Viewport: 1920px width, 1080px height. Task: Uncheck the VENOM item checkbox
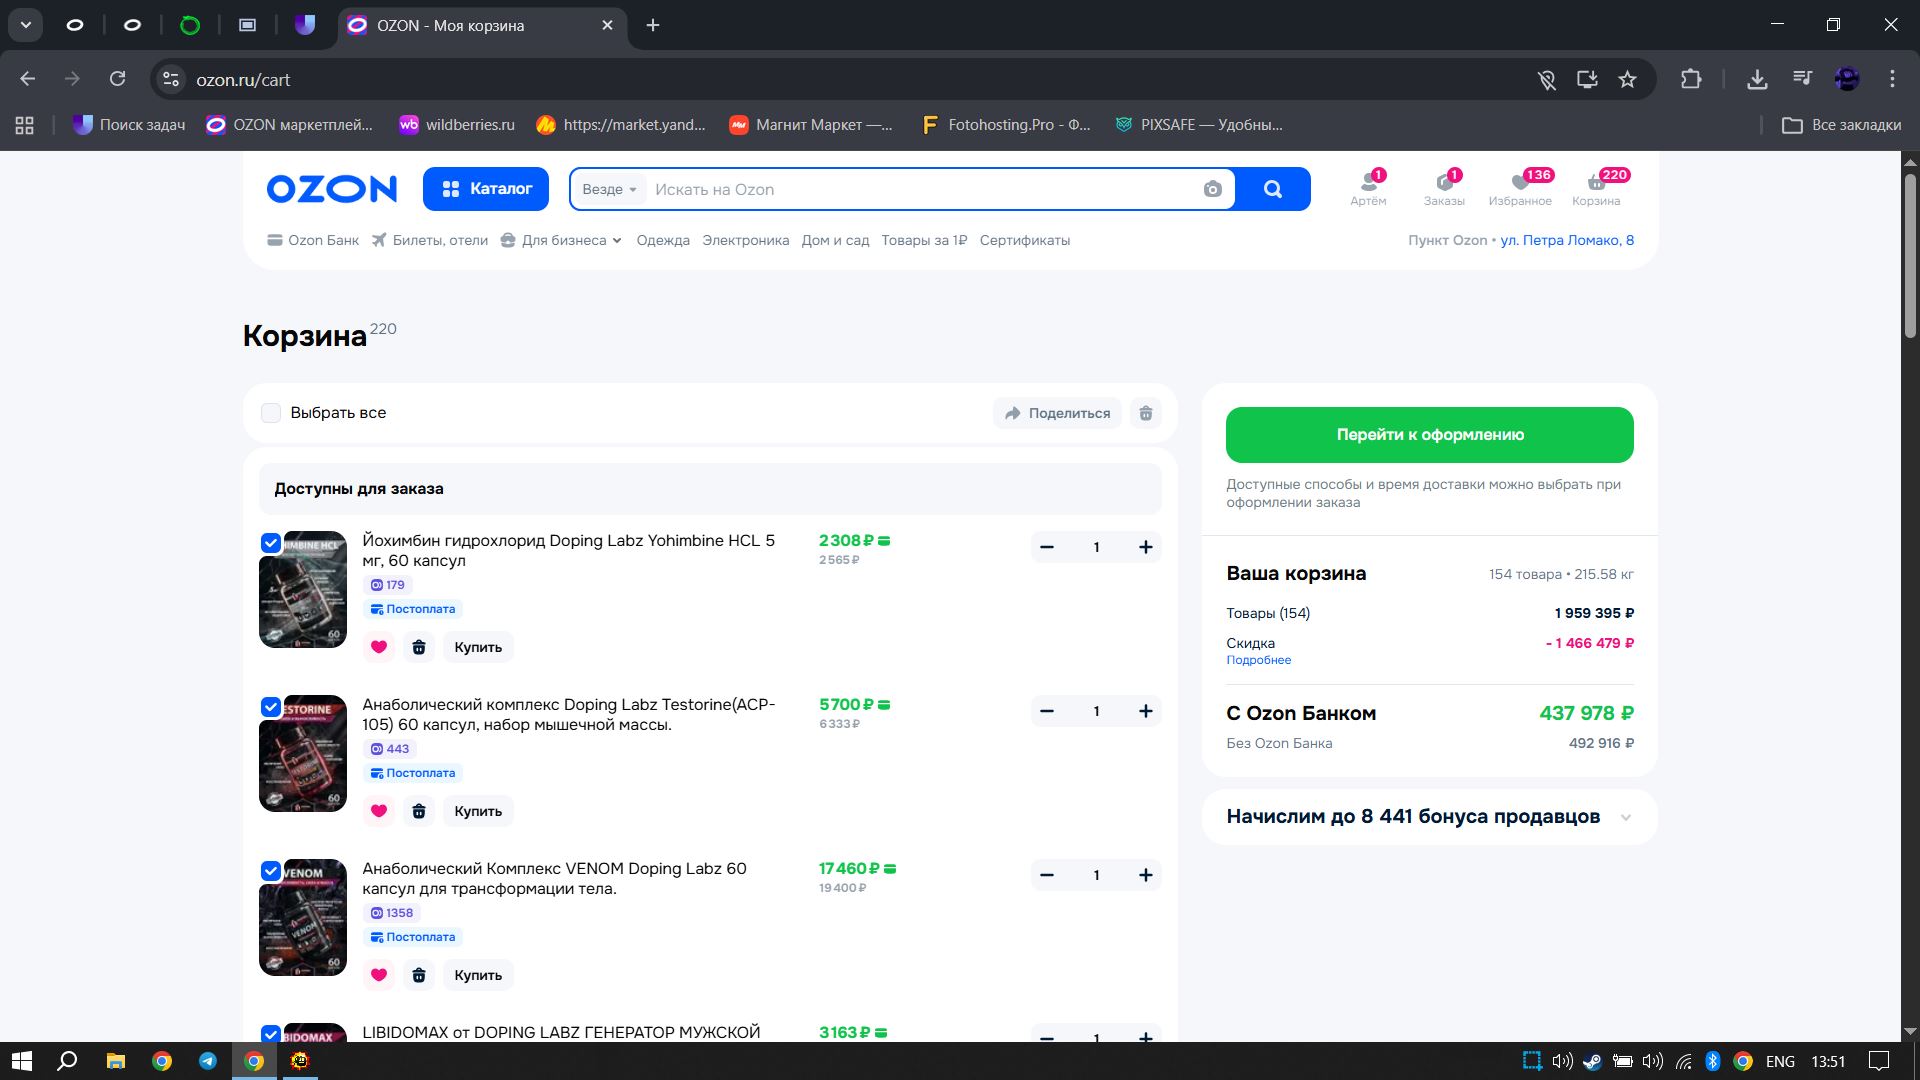pos(271,871)
